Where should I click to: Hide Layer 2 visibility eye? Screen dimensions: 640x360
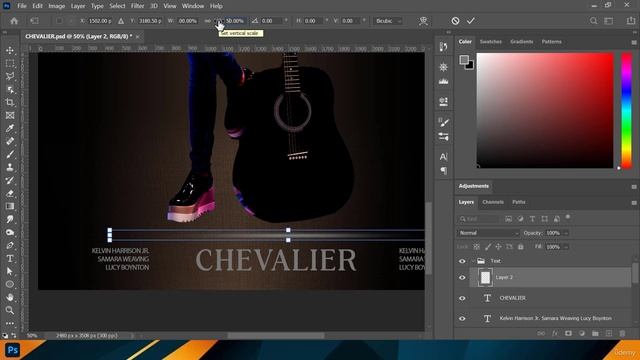point(462,278)
